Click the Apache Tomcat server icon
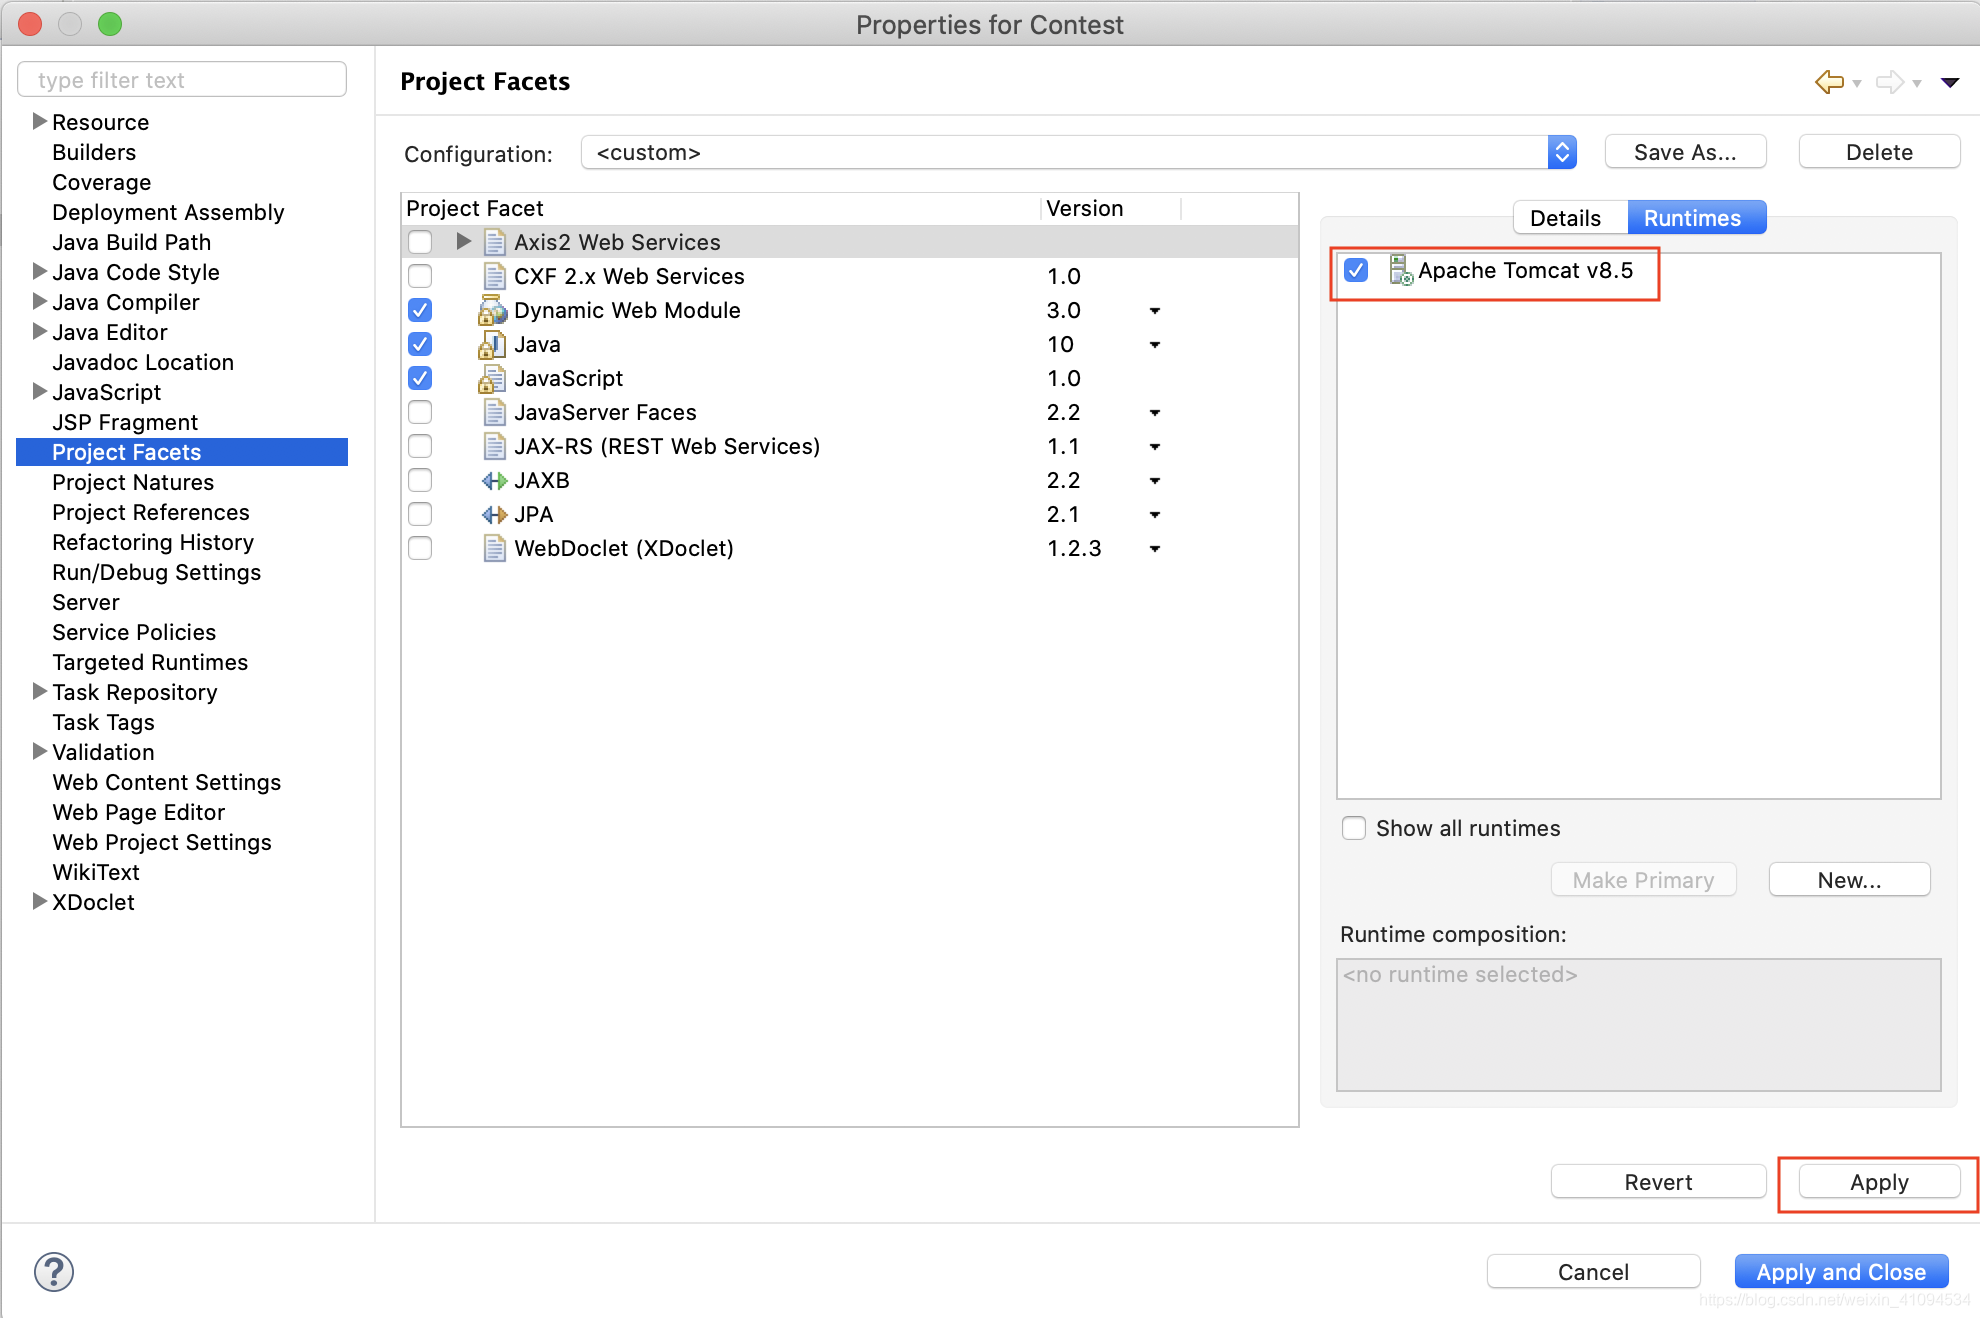The image size is (1980, 1318). 1397,270
